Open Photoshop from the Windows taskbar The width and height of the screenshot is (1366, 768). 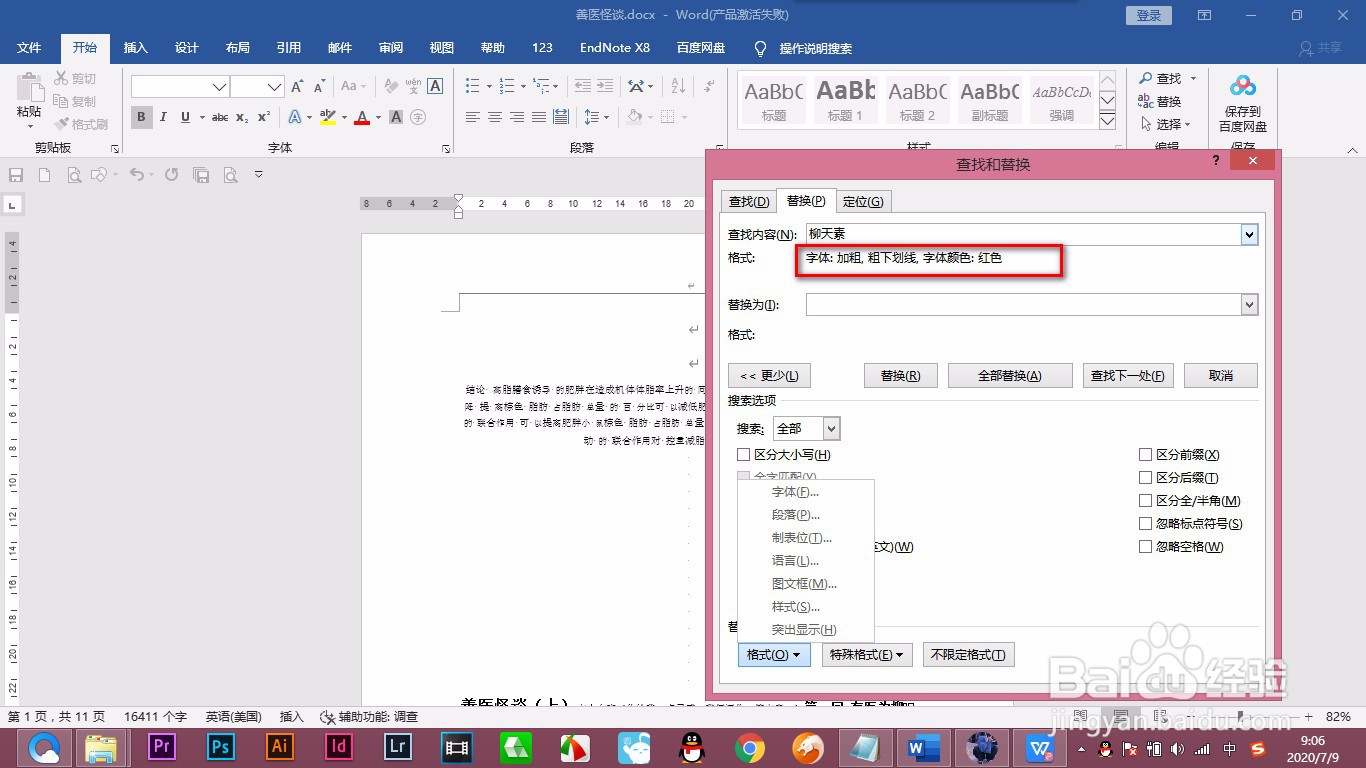[221, 746]
